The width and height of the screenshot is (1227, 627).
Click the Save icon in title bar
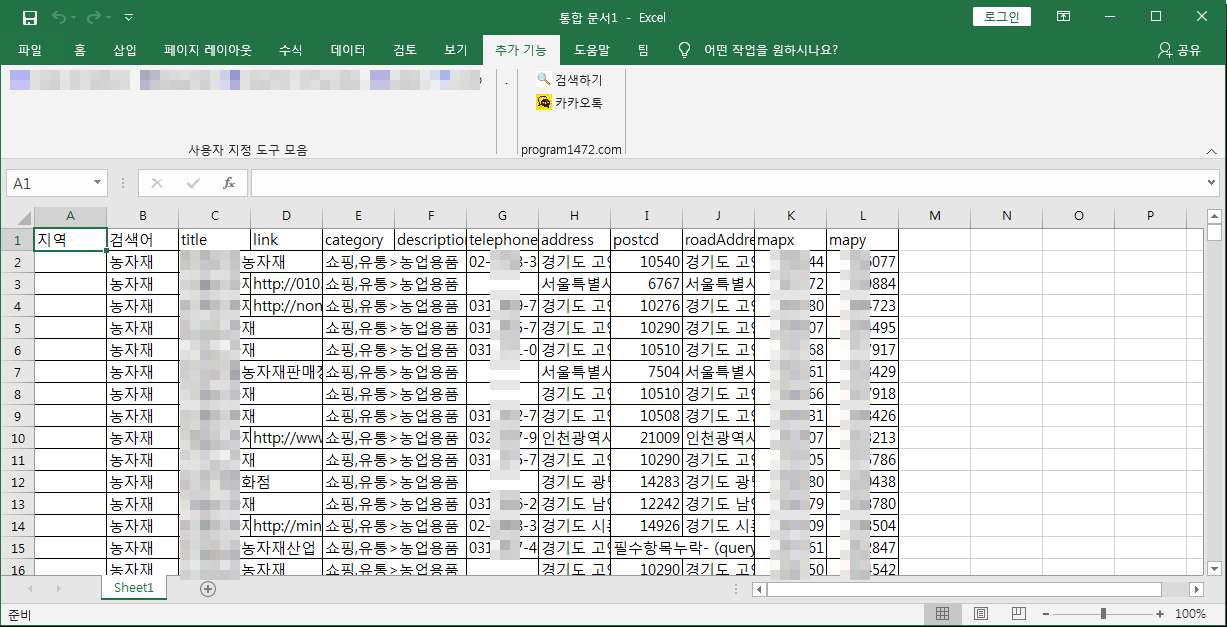click(x=29, y=17)
